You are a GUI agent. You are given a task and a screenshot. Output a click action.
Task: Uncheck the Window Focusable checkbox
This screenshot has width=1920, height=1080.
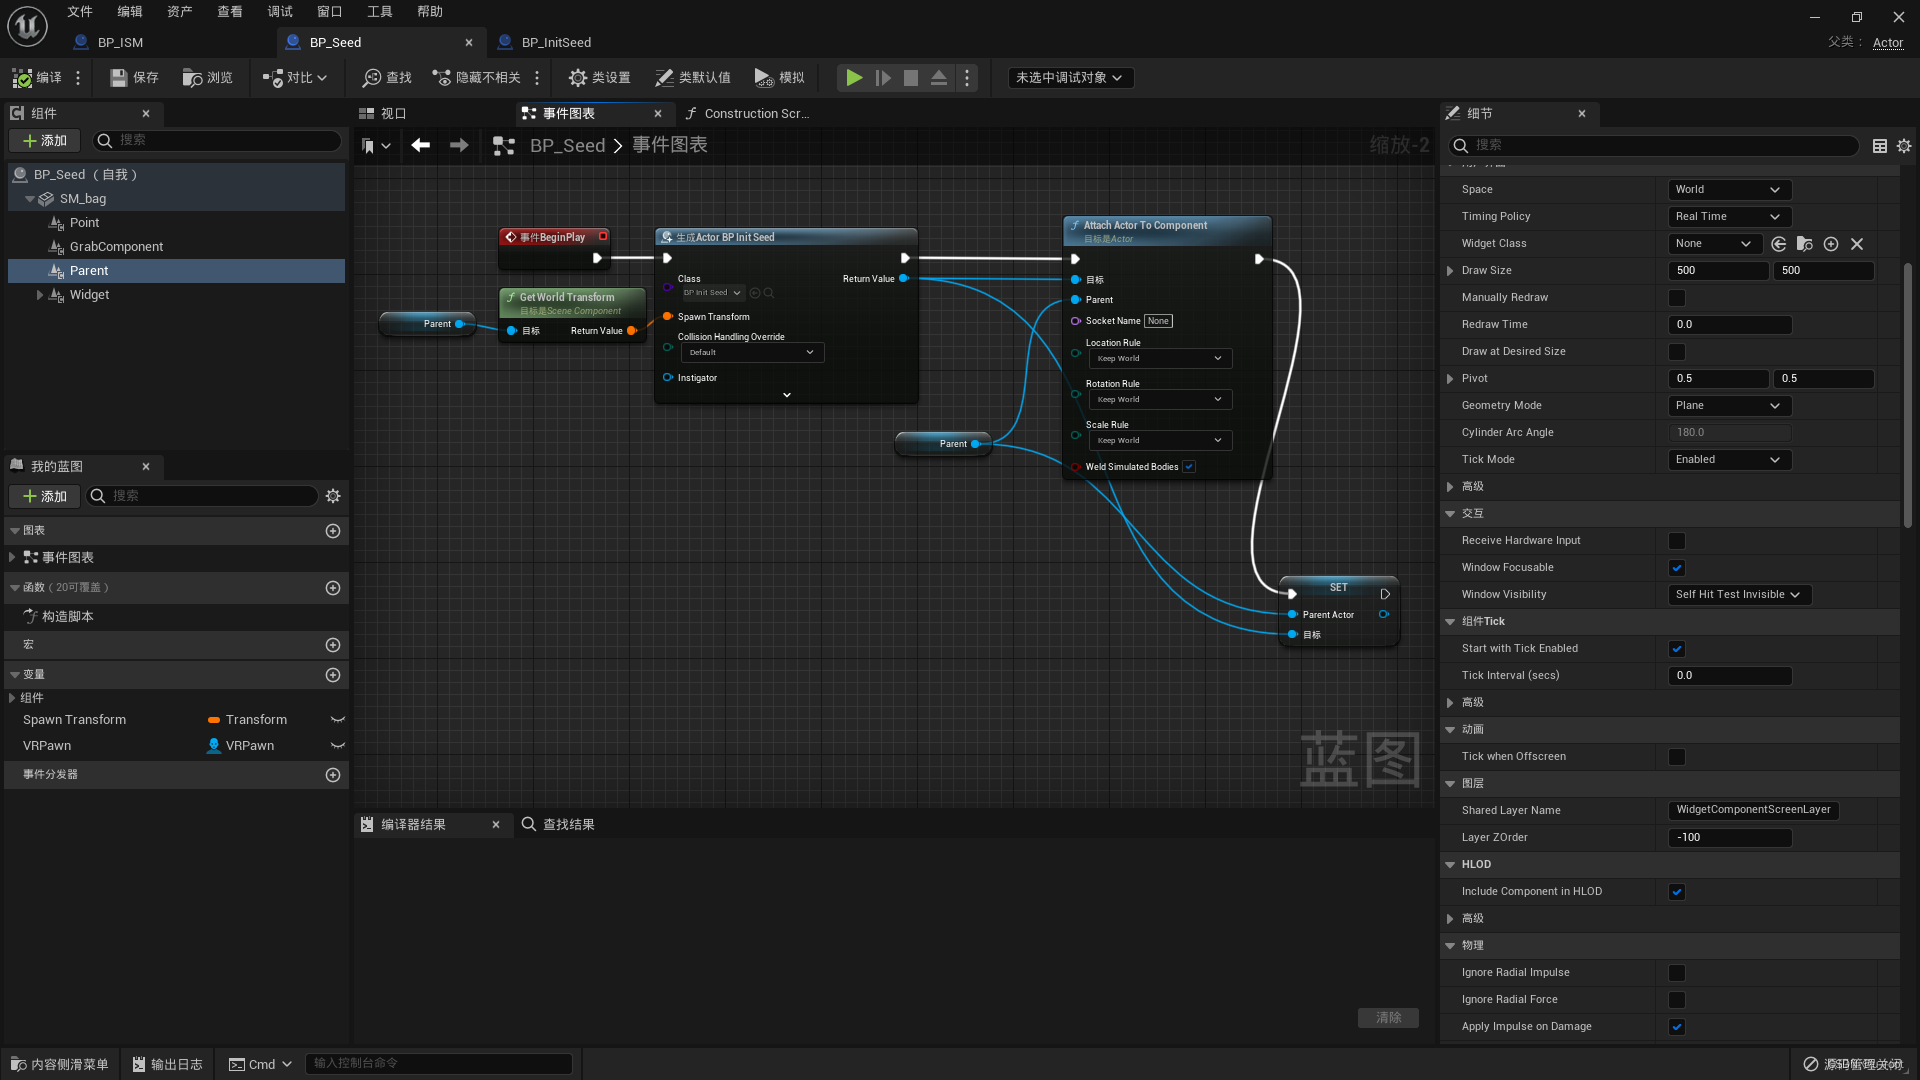pyautogui.click(x=1677, y=568)
